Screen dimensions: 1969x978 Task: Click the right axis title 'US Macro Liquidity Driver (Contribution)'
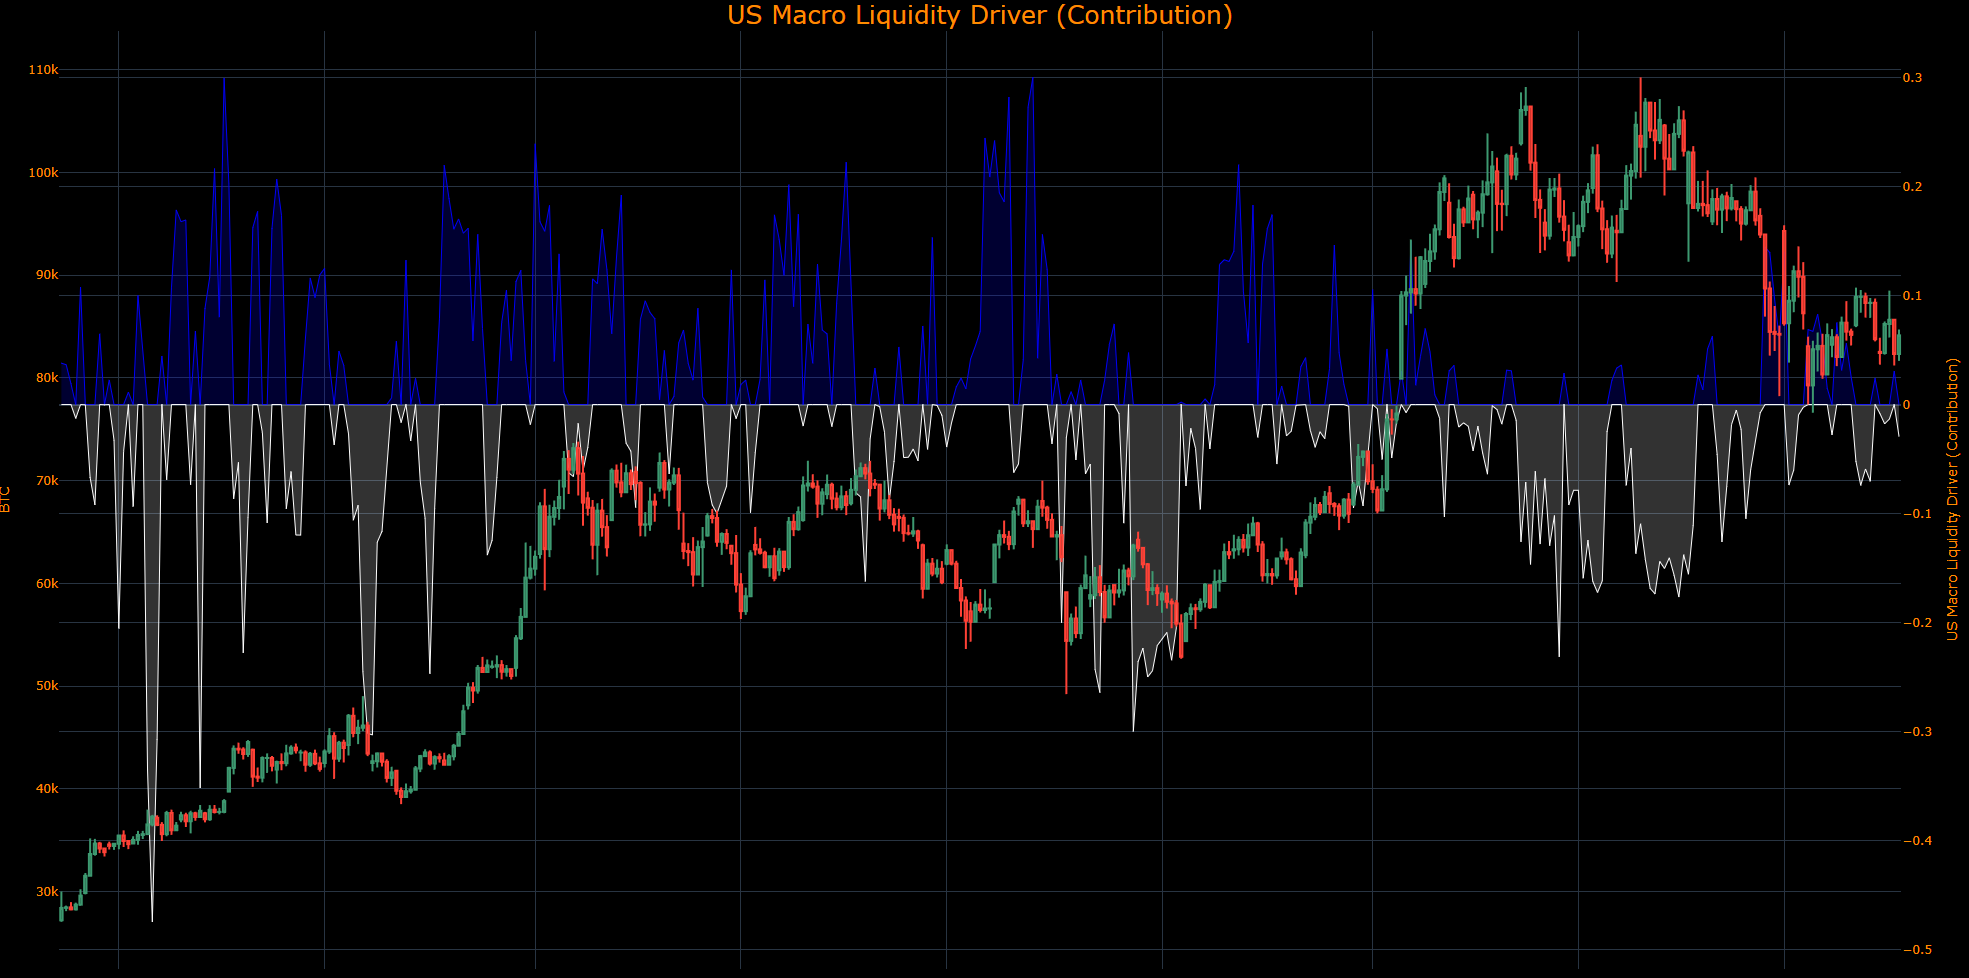(x=1952, y=499)
